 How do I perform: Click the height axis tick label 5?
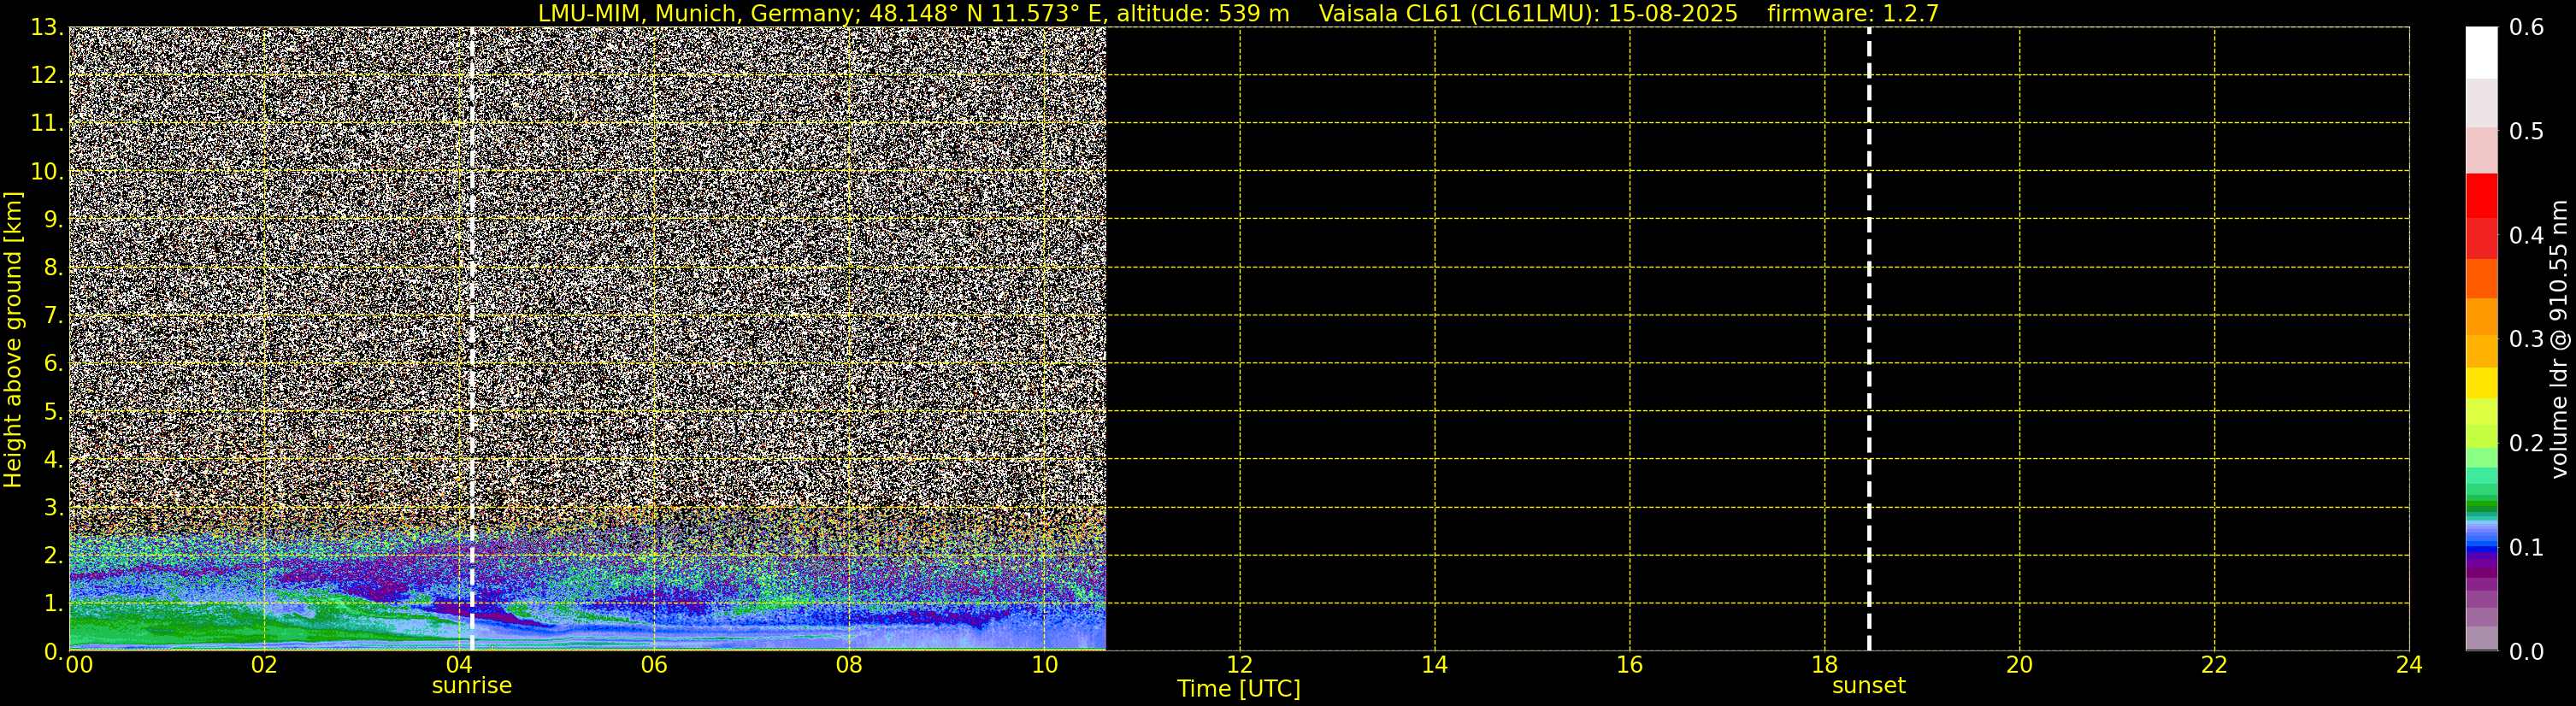pos(54,411)
